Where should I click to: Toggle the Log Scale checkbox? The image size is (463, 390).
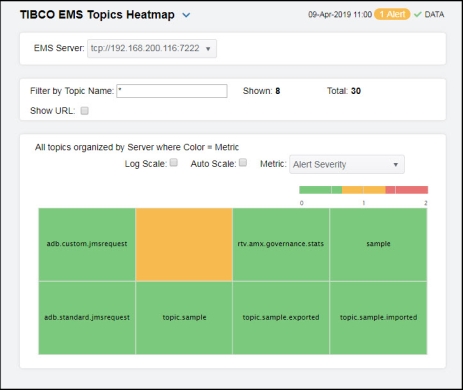174,163
